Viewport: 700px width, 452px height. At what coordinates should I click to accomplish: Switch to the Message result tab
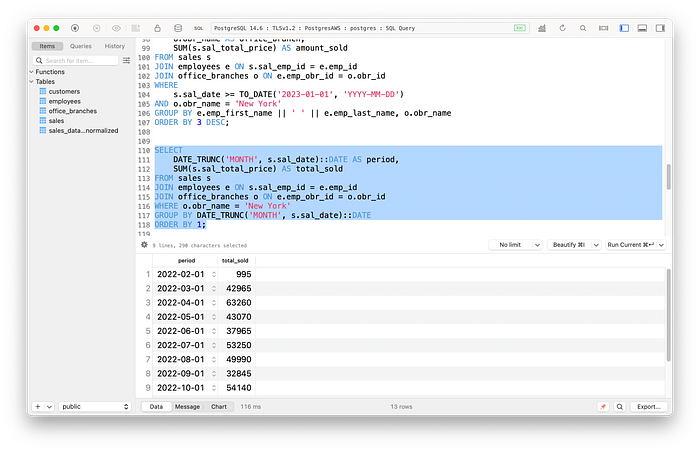188,406
